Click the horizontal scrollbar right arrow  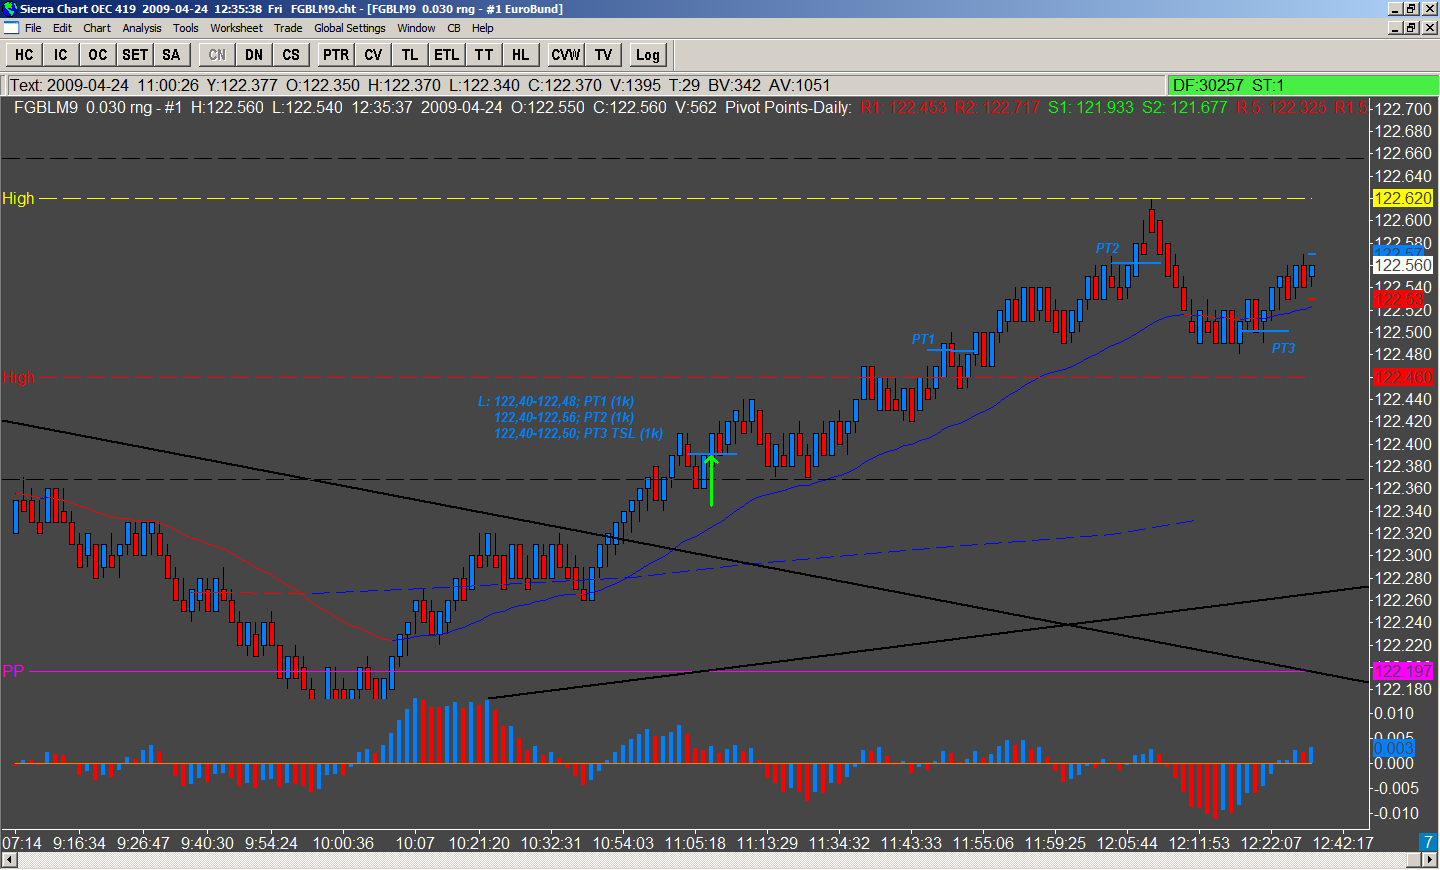[x=1430, y=861]
